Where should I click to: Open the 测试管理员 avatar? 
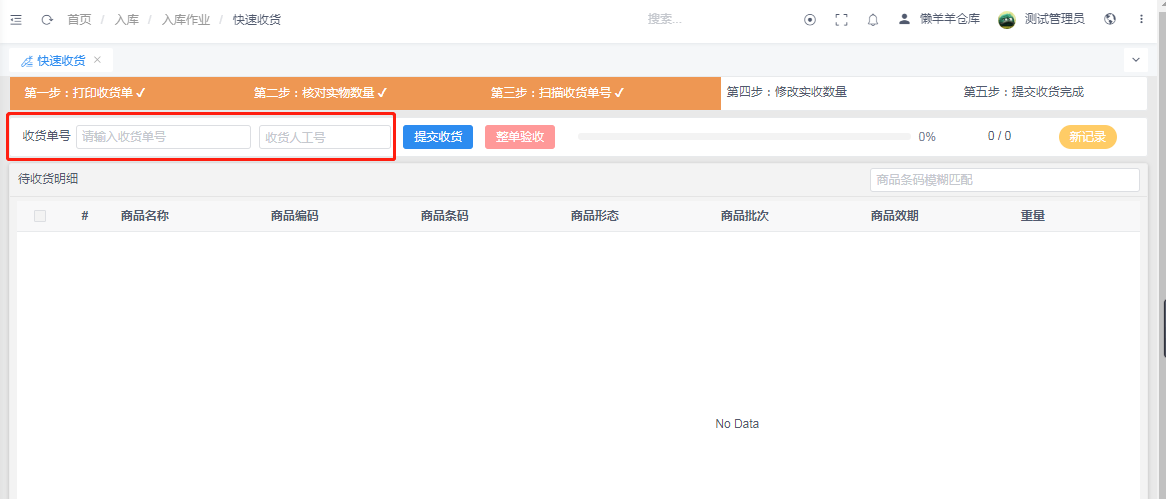click(x=1007, y=20)
